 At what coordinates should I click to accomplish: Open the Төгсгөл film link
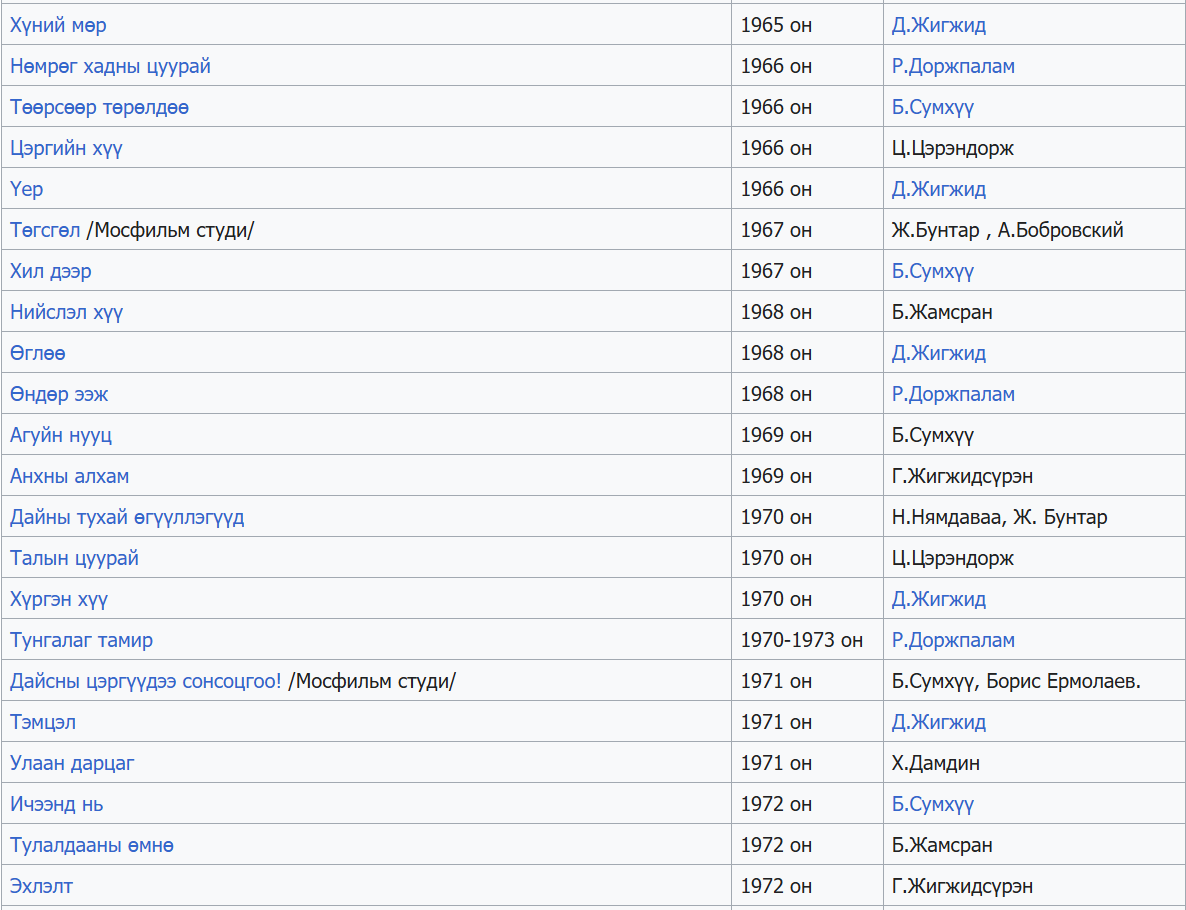tap(45, 229)
